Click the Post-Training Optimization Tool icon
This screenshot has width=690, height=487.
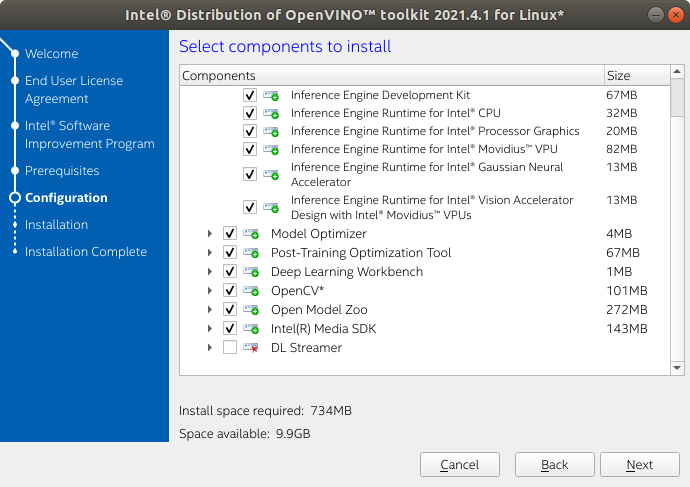[251, 253]
